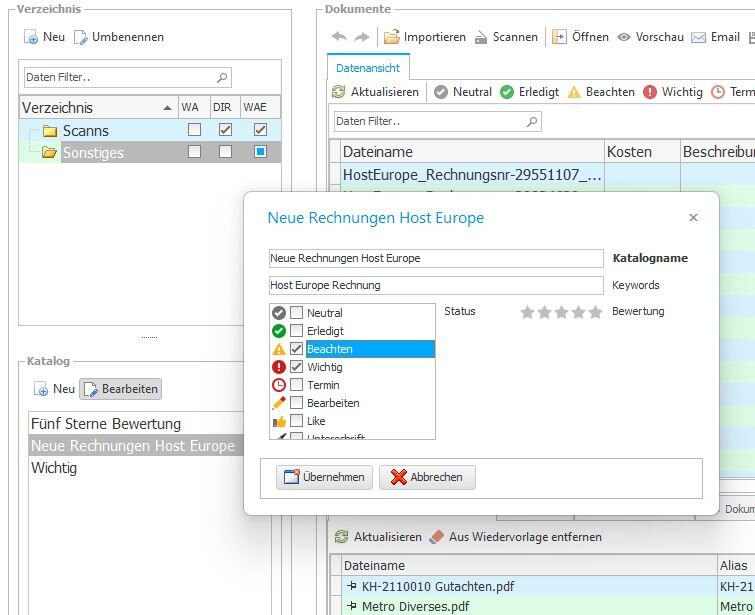
Task: Click the Keywords input field
Action: tap(436, 285)
